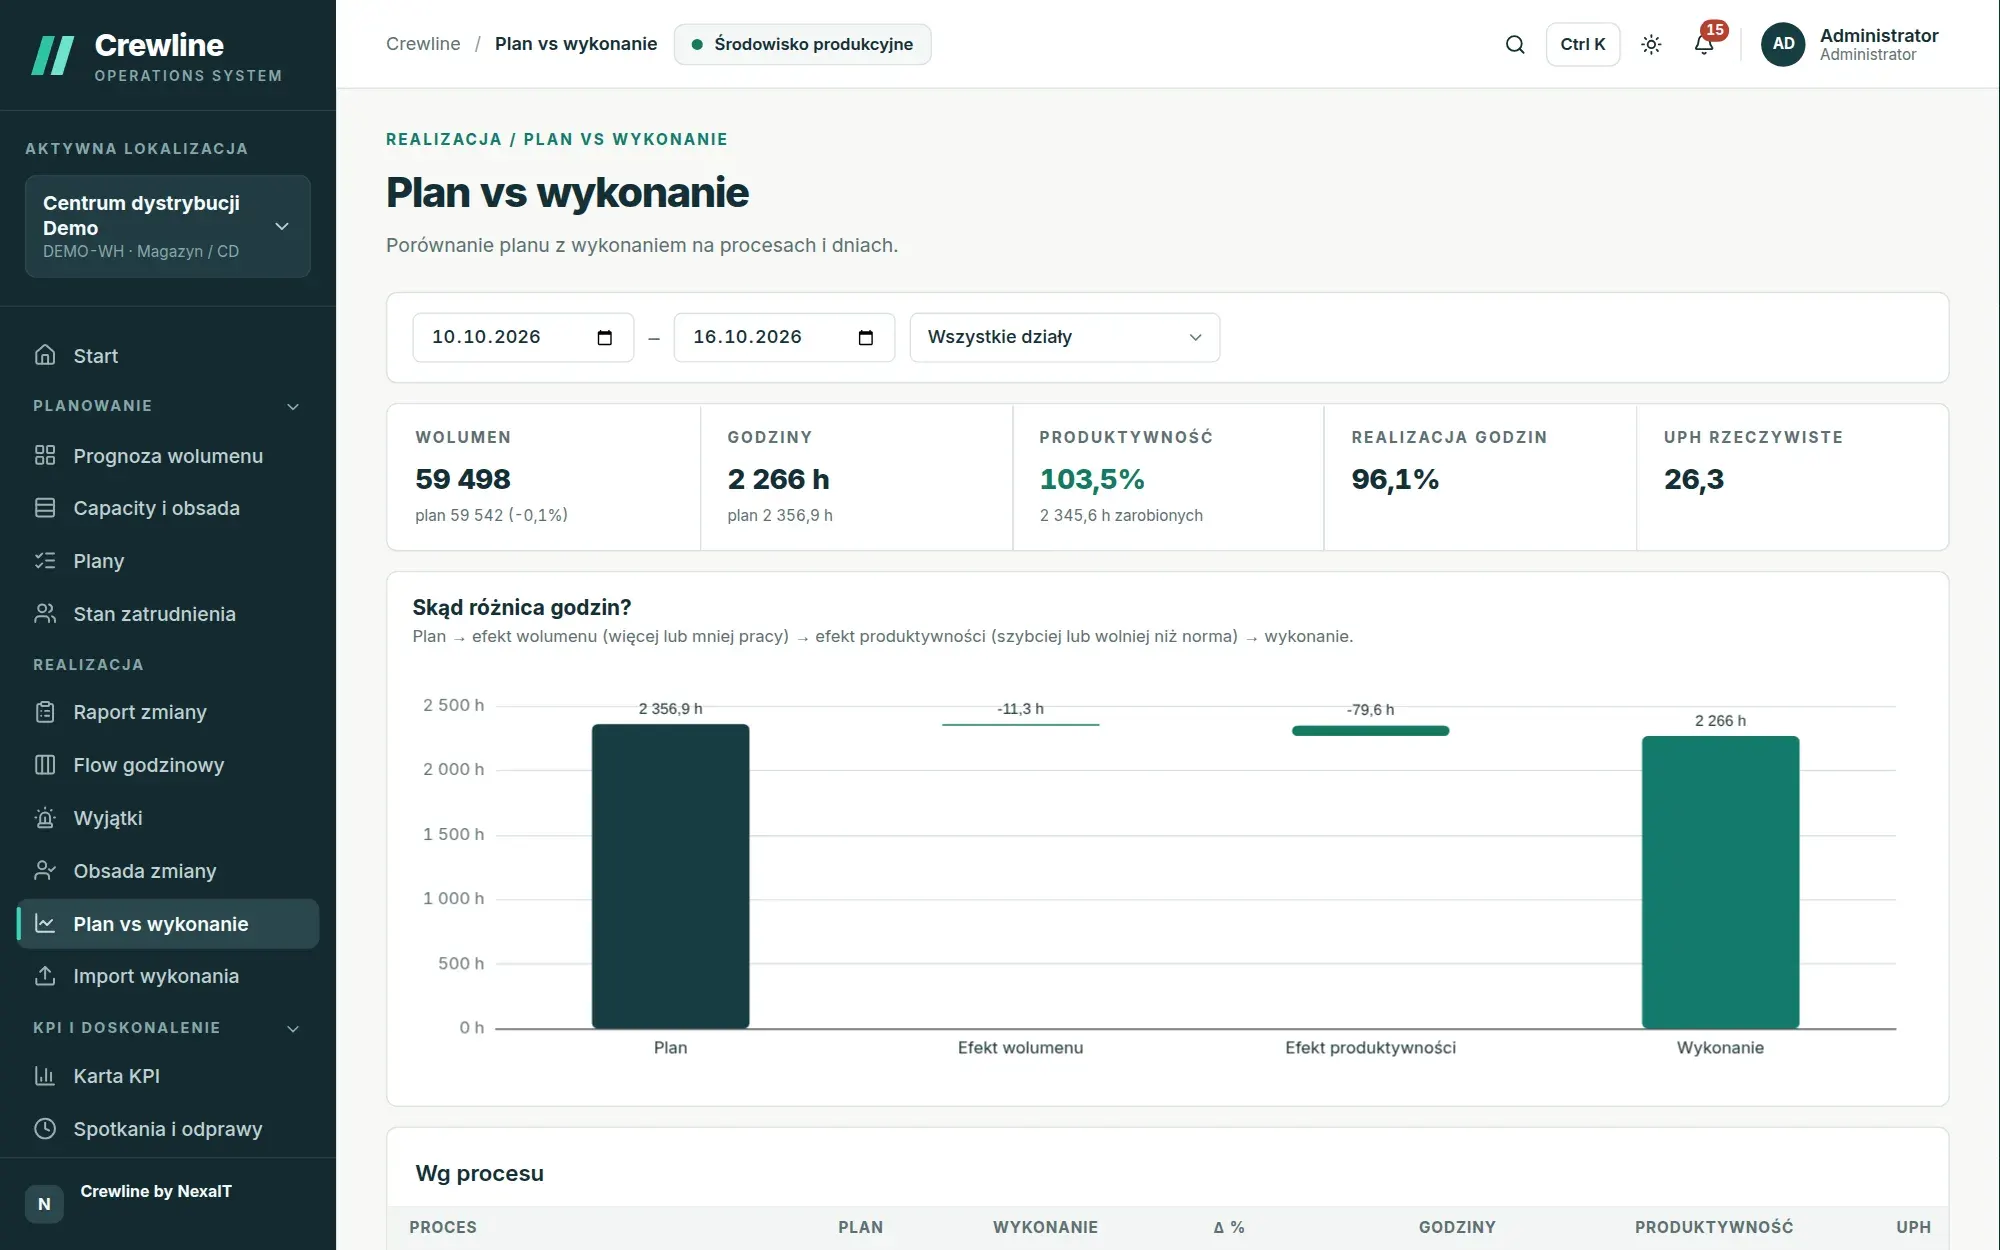Click the Capacity i obsada icon
The width and height of the screenshot is (2000, 1250).
45,508
